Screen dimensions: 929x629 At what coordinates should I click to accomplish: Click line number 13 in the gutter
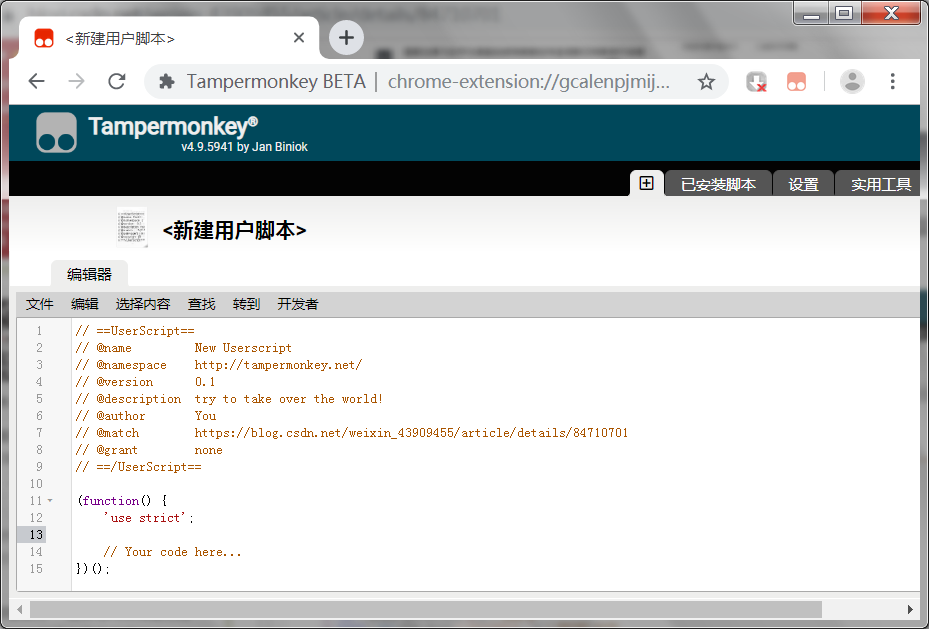36,535
